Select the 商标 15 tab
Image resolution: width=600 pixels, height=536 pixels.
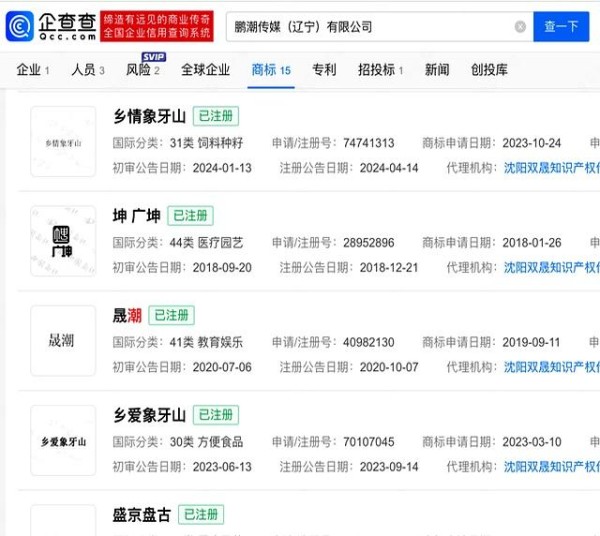pos(271,70)
